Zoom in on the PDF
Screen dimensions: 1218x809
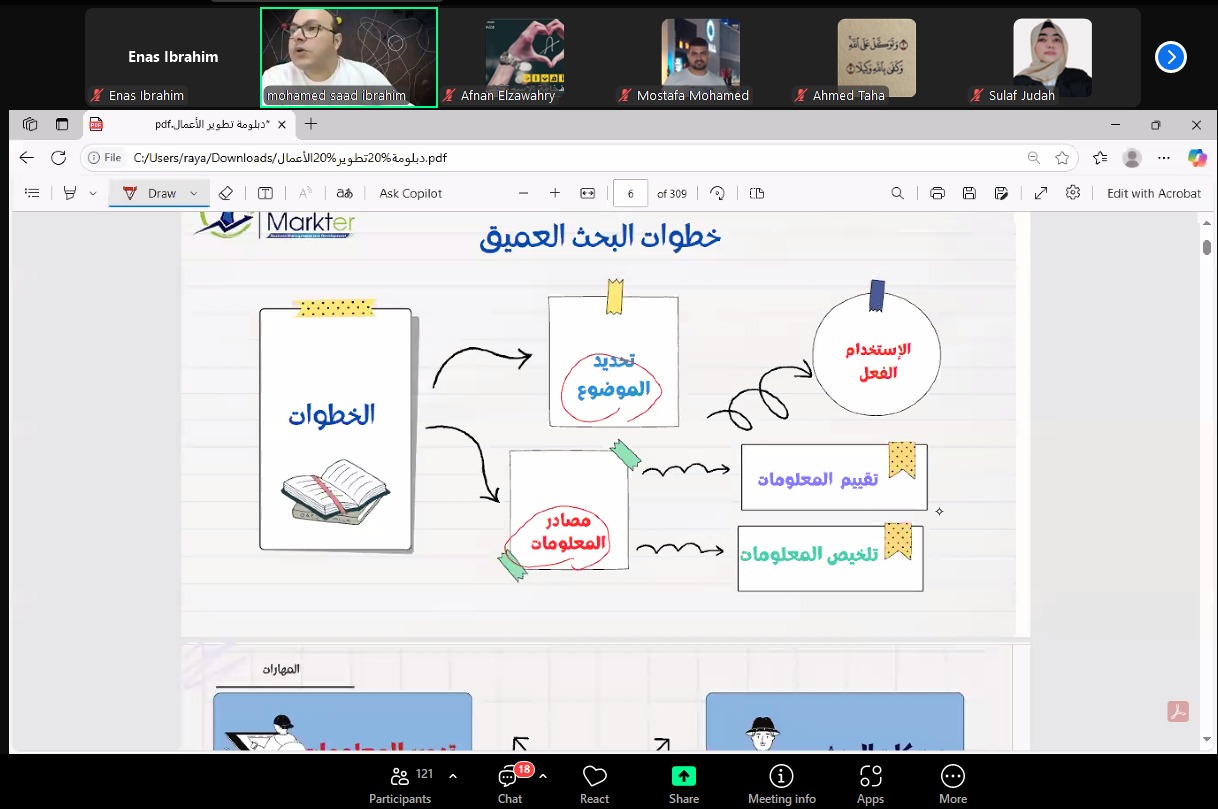[x=555, y=193]
